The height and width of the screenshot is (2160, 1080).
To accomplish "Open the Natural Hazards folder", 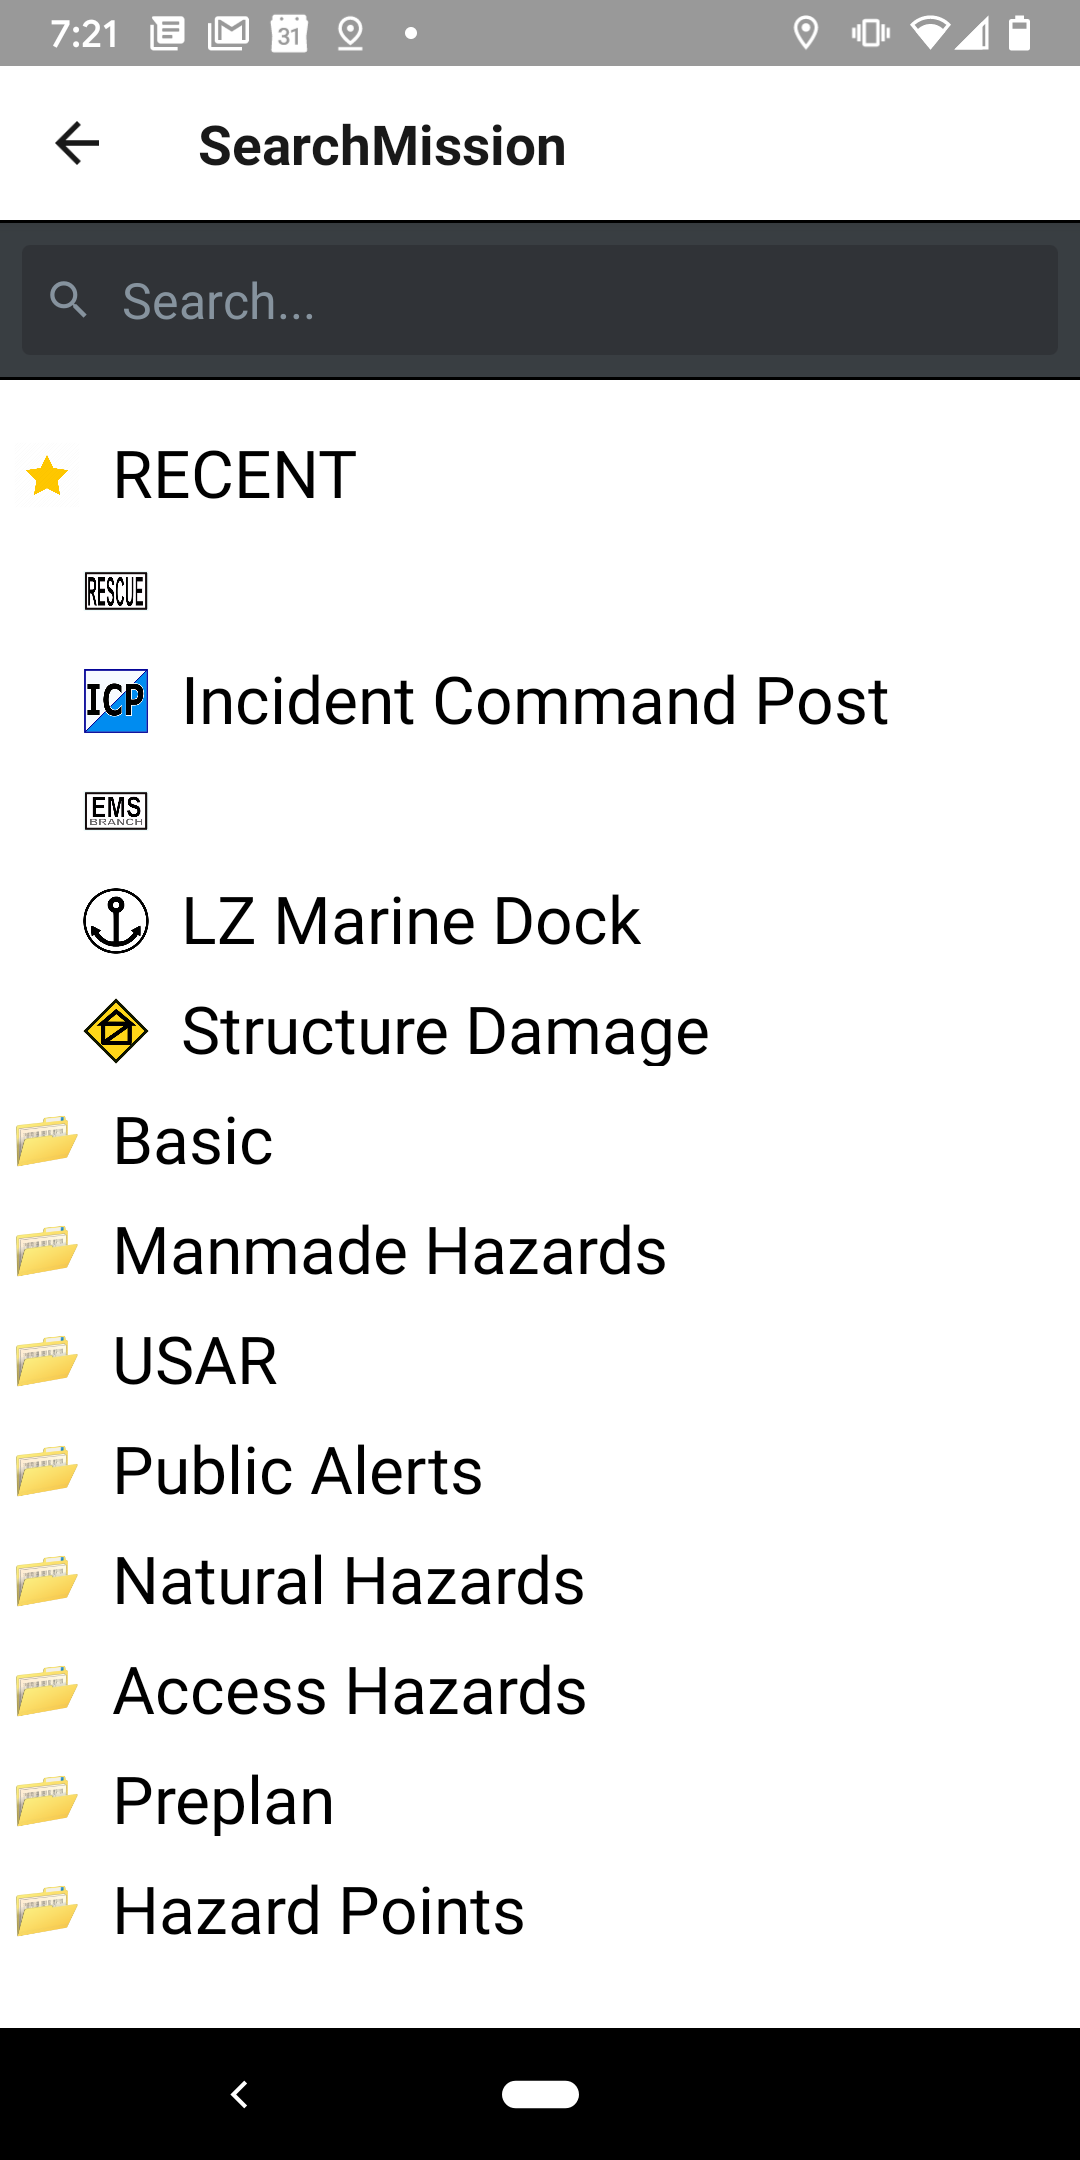I will point(540,1581).
